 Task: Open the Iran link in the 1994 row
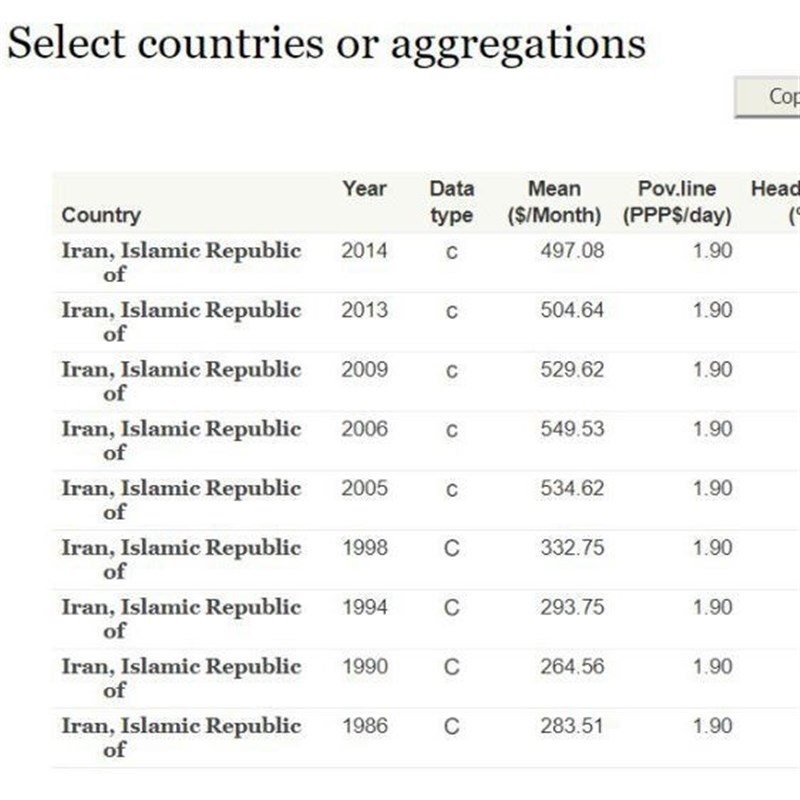point(181,619)
